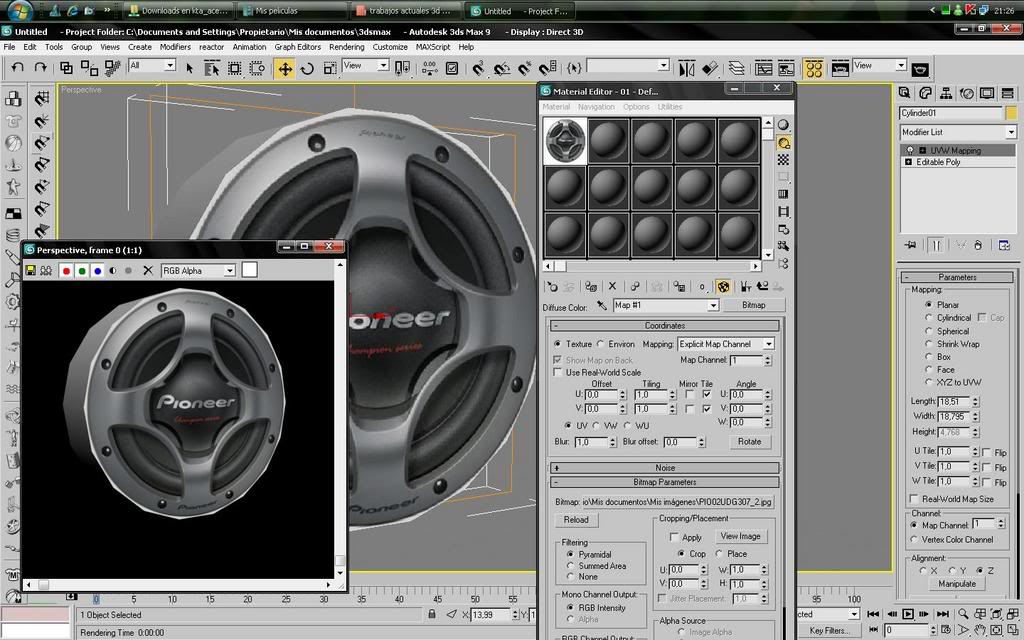Enable blue channel in render window
Screen dimensions: 1024x640
tap(97, 270)
